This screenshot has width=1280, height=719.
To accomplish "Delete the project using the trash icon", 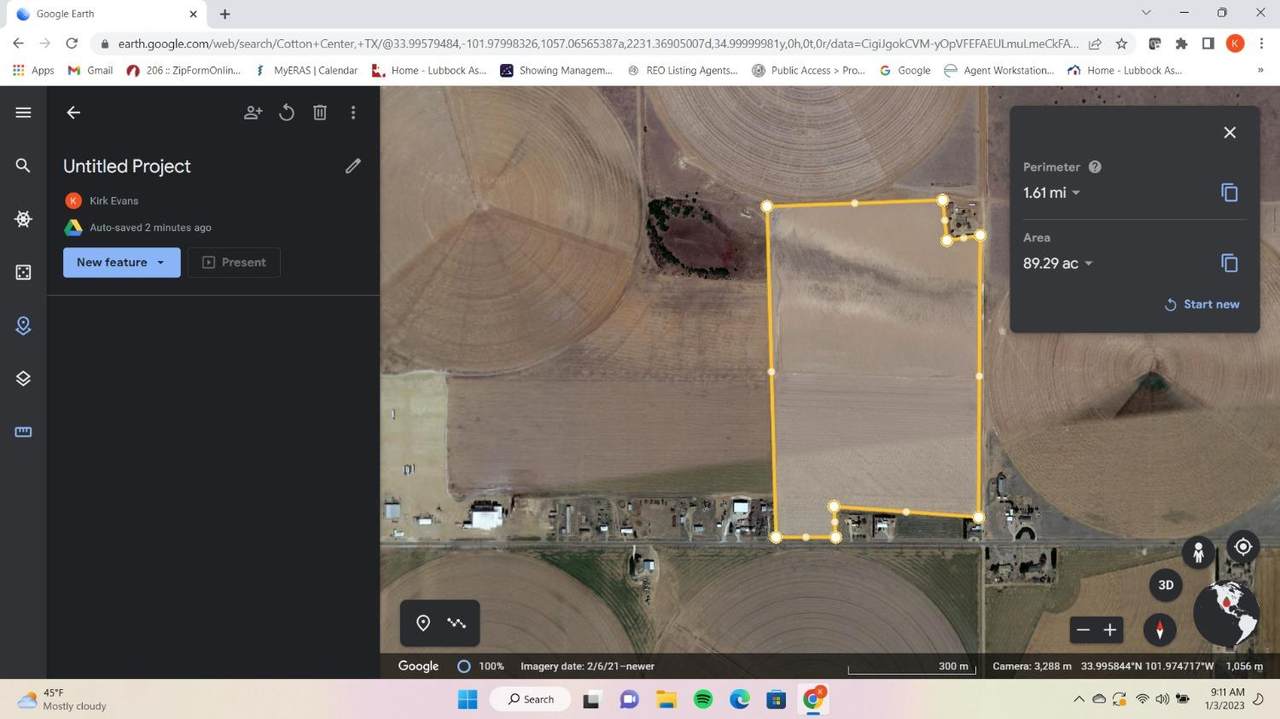I will point(320,113).
